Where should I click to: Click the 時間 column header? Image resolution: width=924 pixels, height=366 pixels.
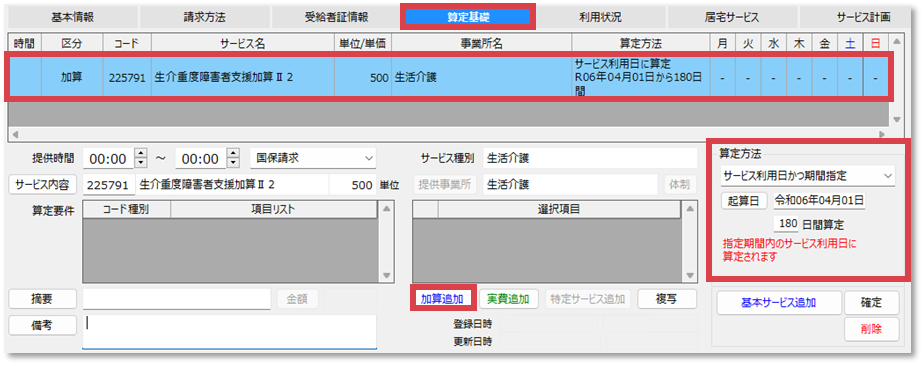pos(24,44)
